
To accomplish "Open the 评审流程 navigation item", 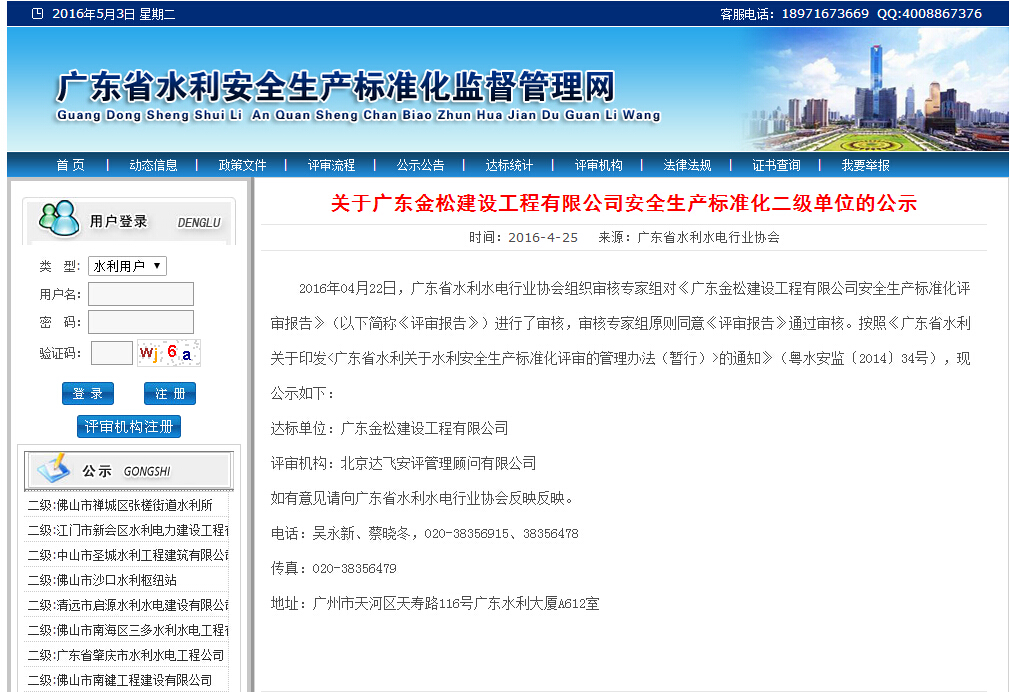I will [331, 165].
